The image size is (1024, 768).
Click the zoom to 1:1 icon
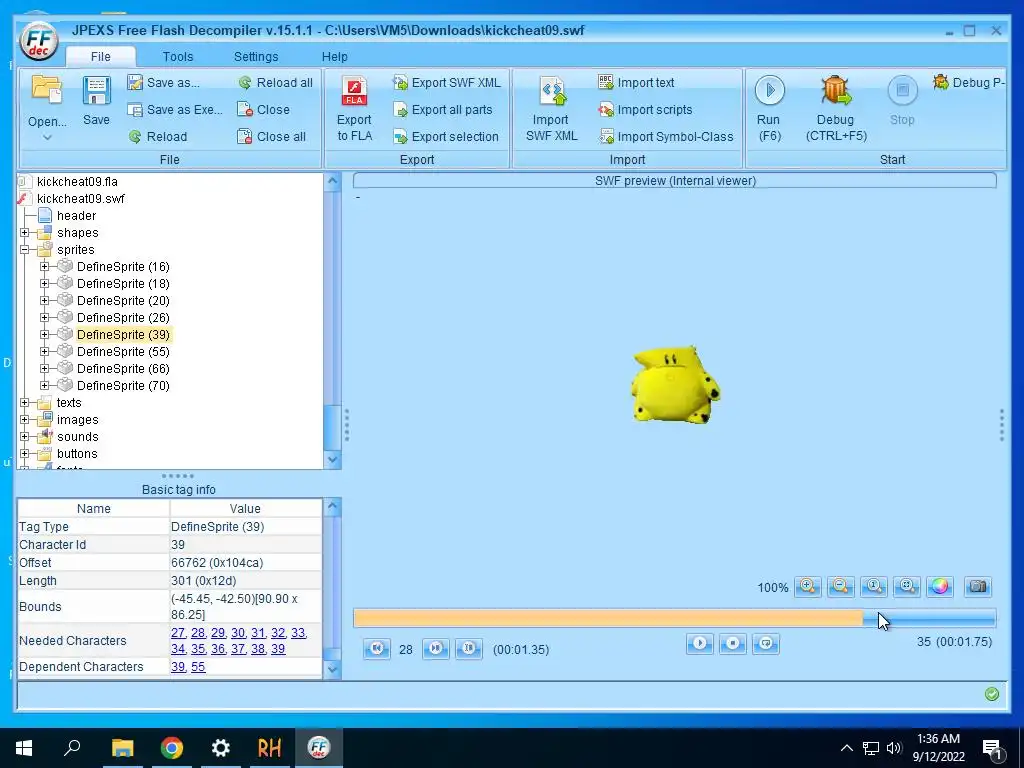click(x=874, y=586)
